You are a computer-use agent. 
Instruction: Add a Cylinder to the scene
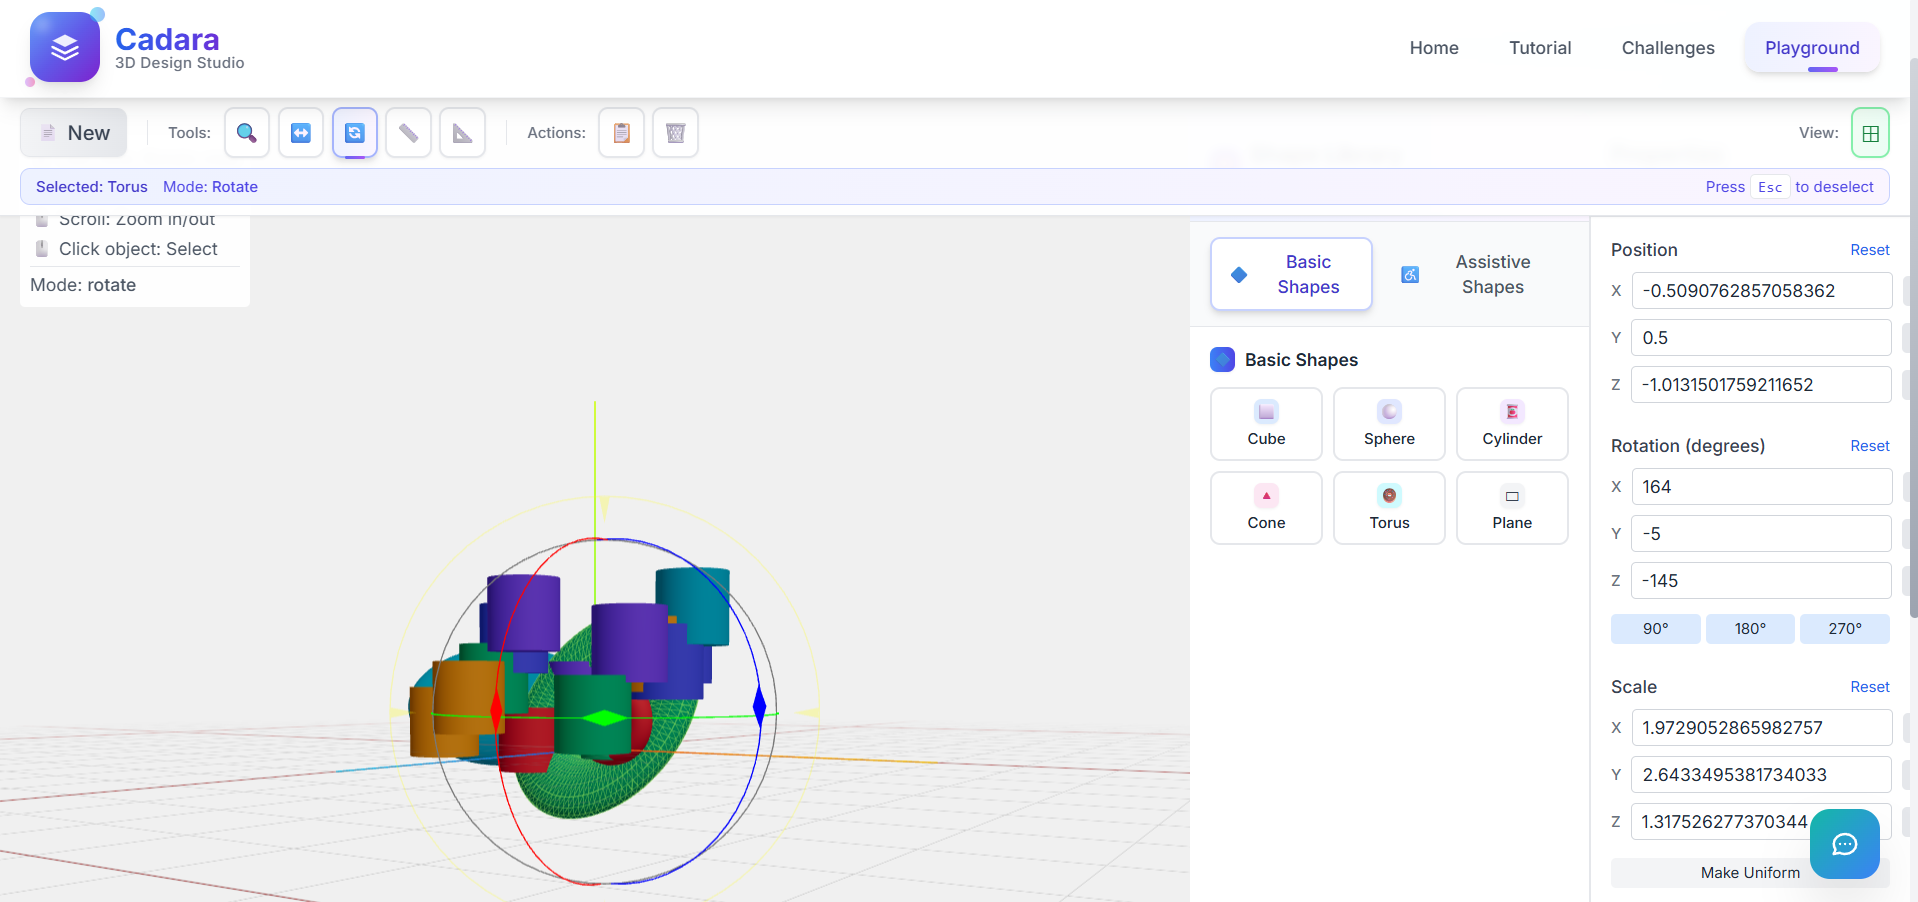tap(1511, 423)
